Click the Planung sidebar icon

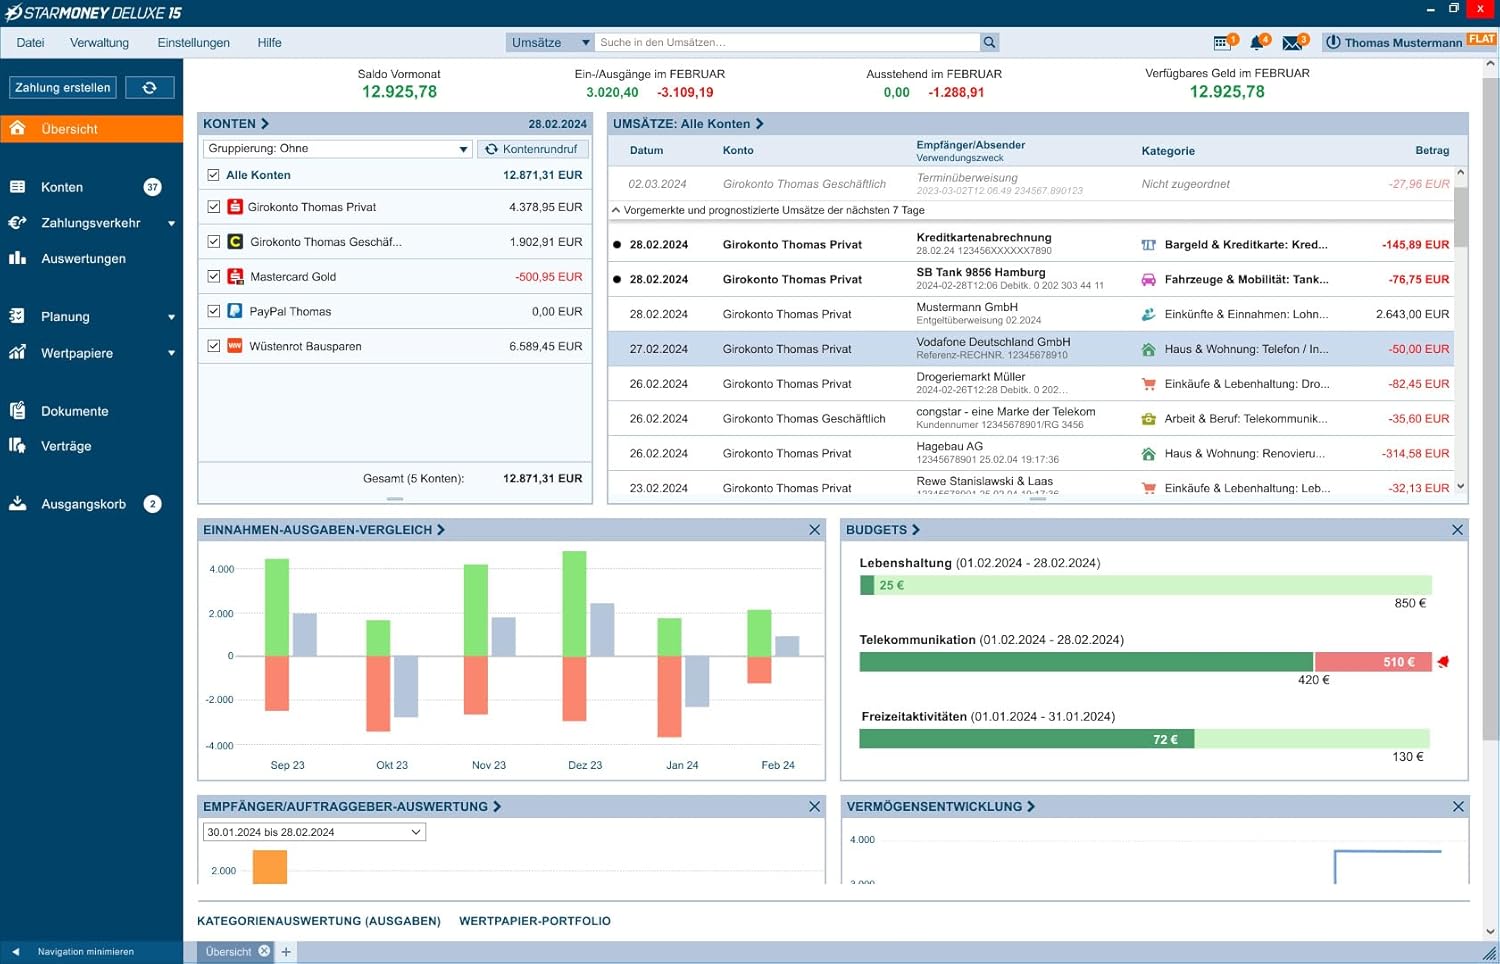click(x=17, y=316)
